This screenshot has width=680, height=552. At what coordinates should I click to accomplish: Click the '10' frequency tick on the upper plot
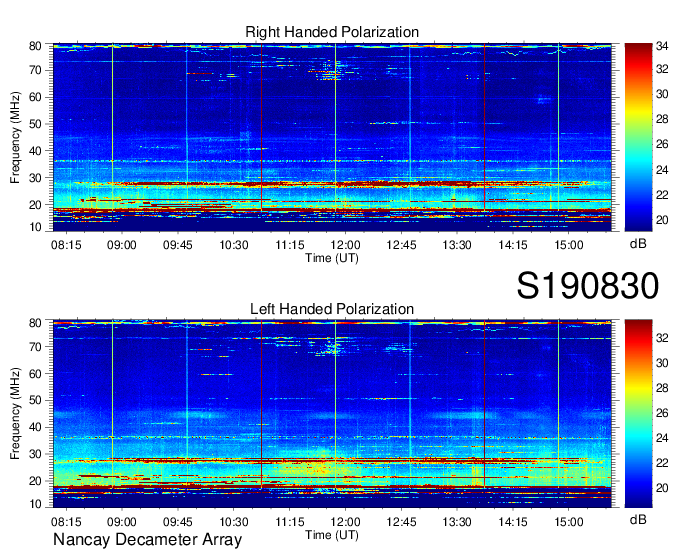pos(35,227)
